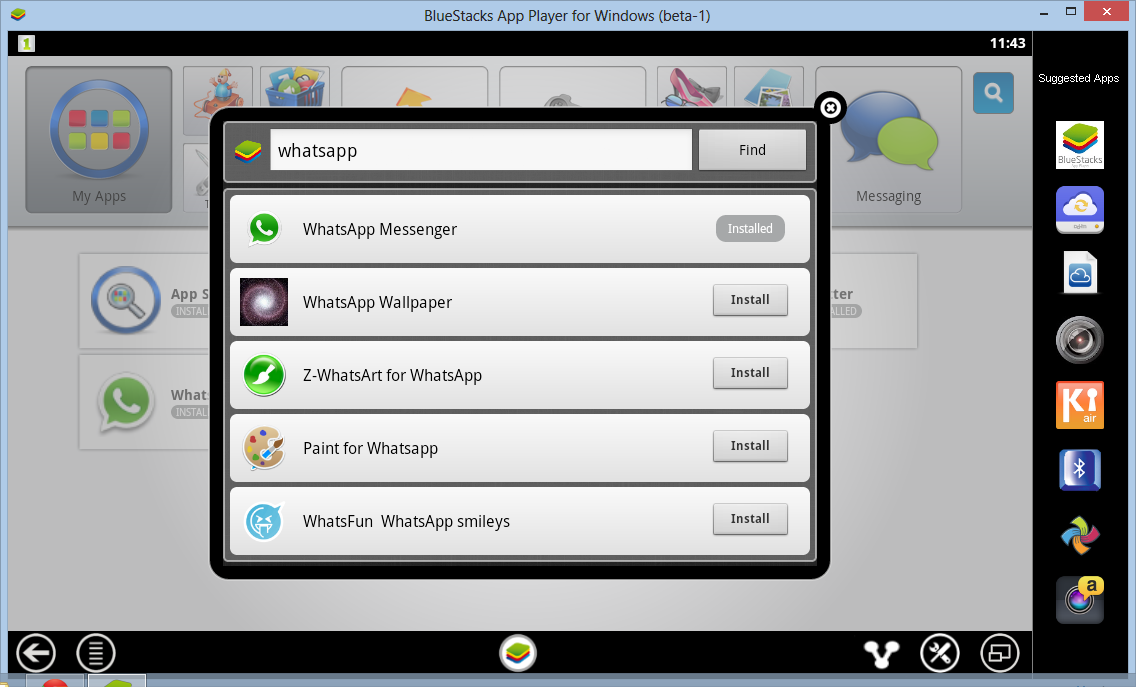This screenshot has width=1136, height=687.
Task: Install WhatsFun WhatsApp smileys
Action: (x=750, y=519)
